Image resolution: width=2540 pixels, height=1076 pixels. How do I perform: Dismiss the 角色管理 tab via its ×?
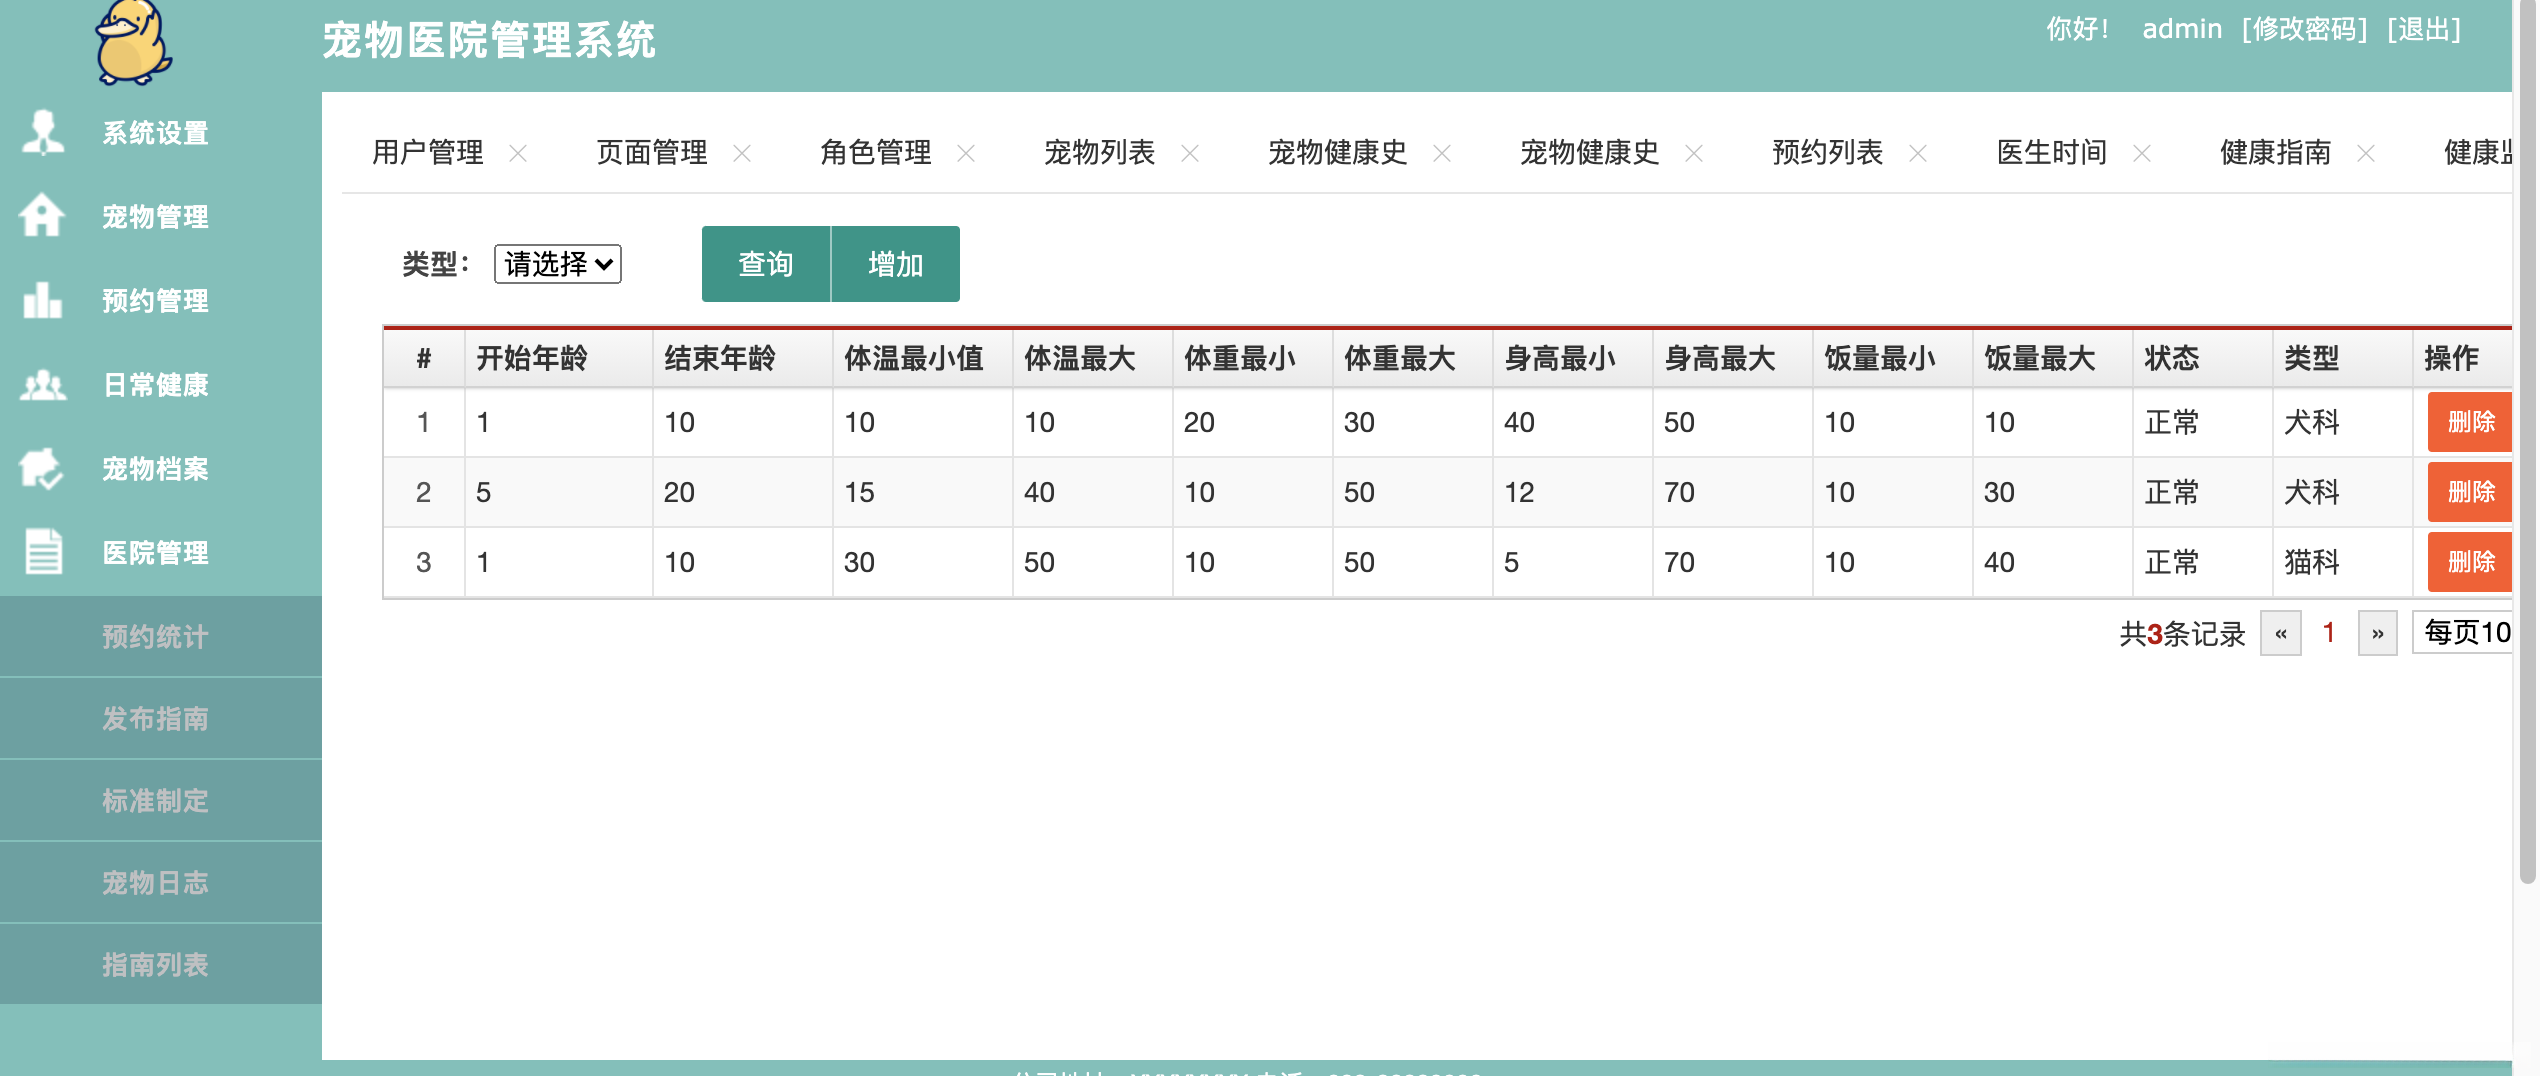(x=966, y=155)
